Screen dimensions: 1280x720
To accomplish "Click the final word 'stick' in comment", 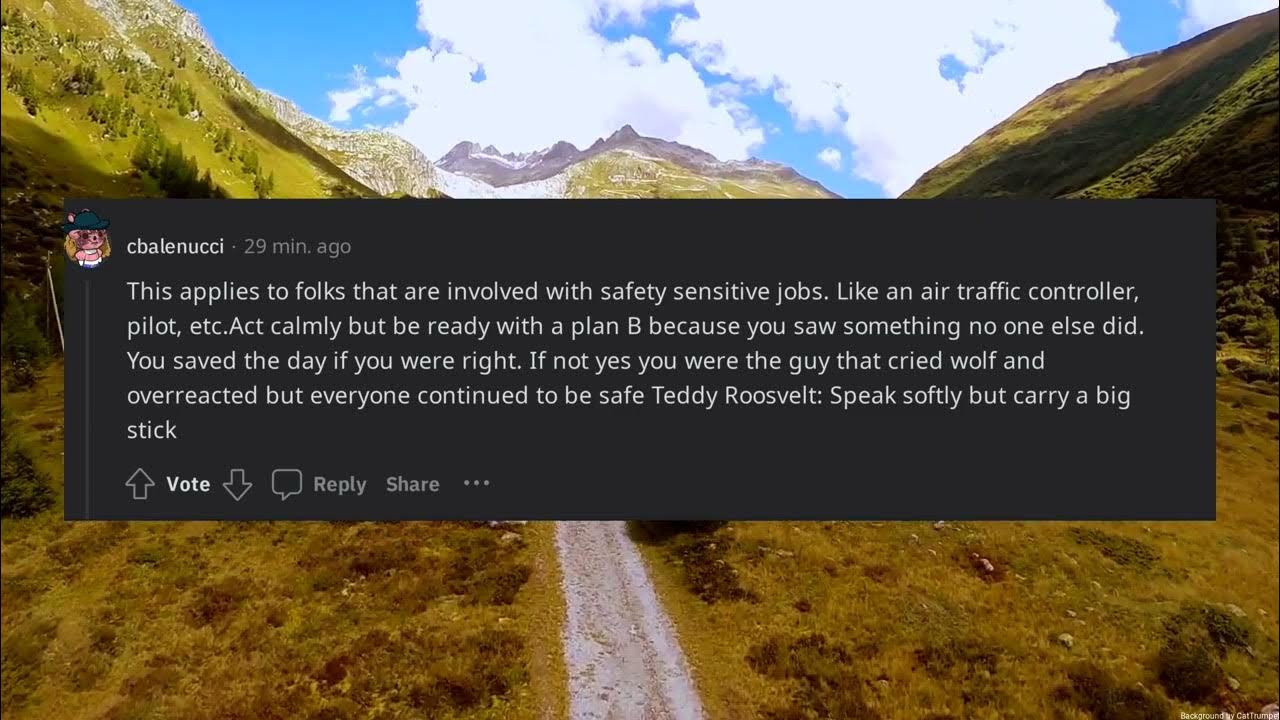I will [151, 430].
